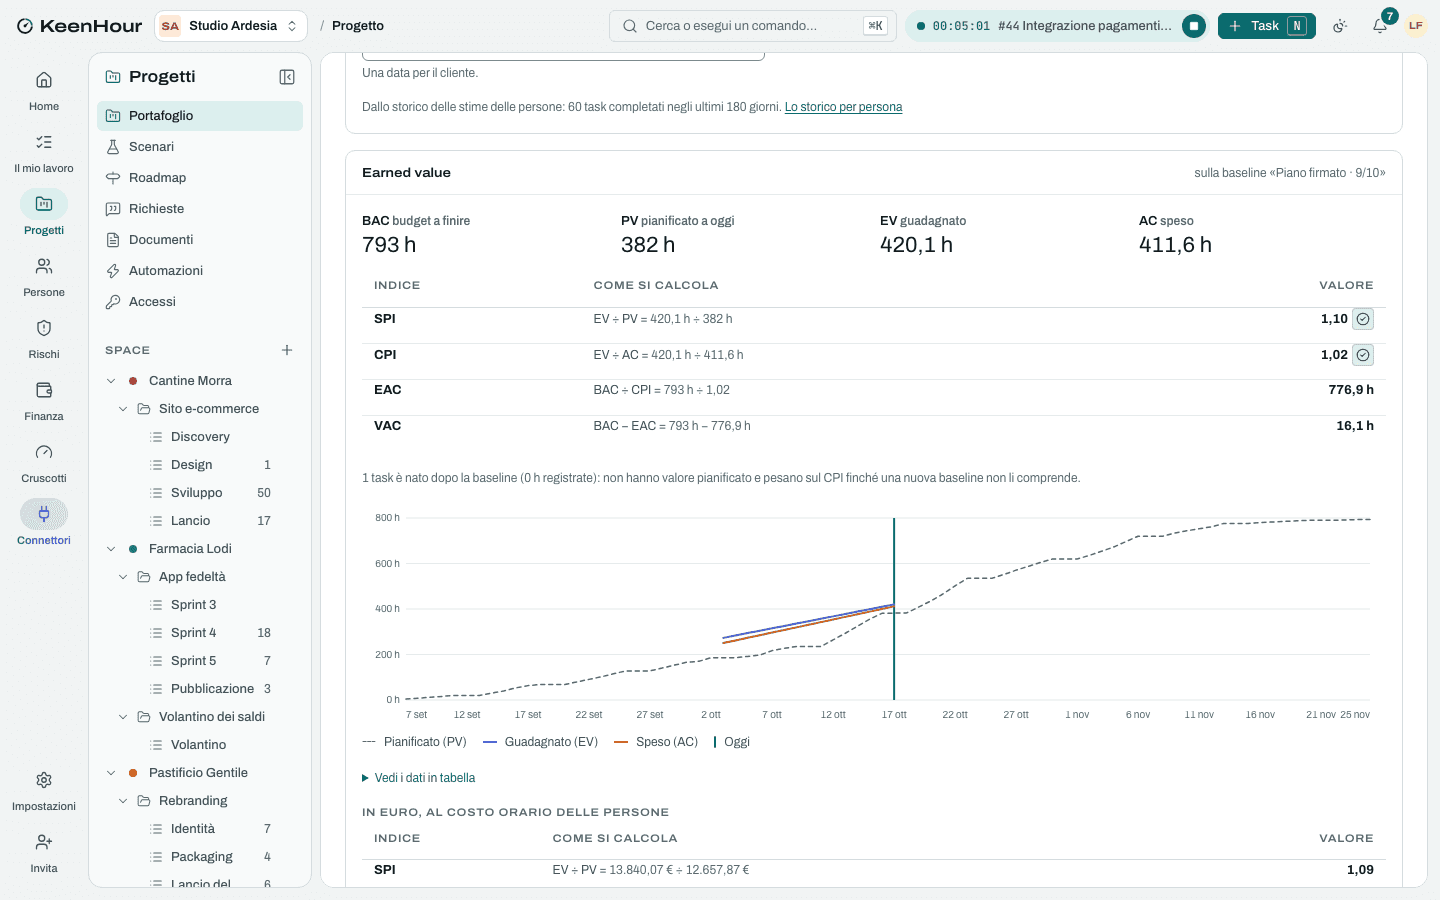Expand Vedi i dati in tabella
The image size is (1440, 900).
[x=418, y=778]
